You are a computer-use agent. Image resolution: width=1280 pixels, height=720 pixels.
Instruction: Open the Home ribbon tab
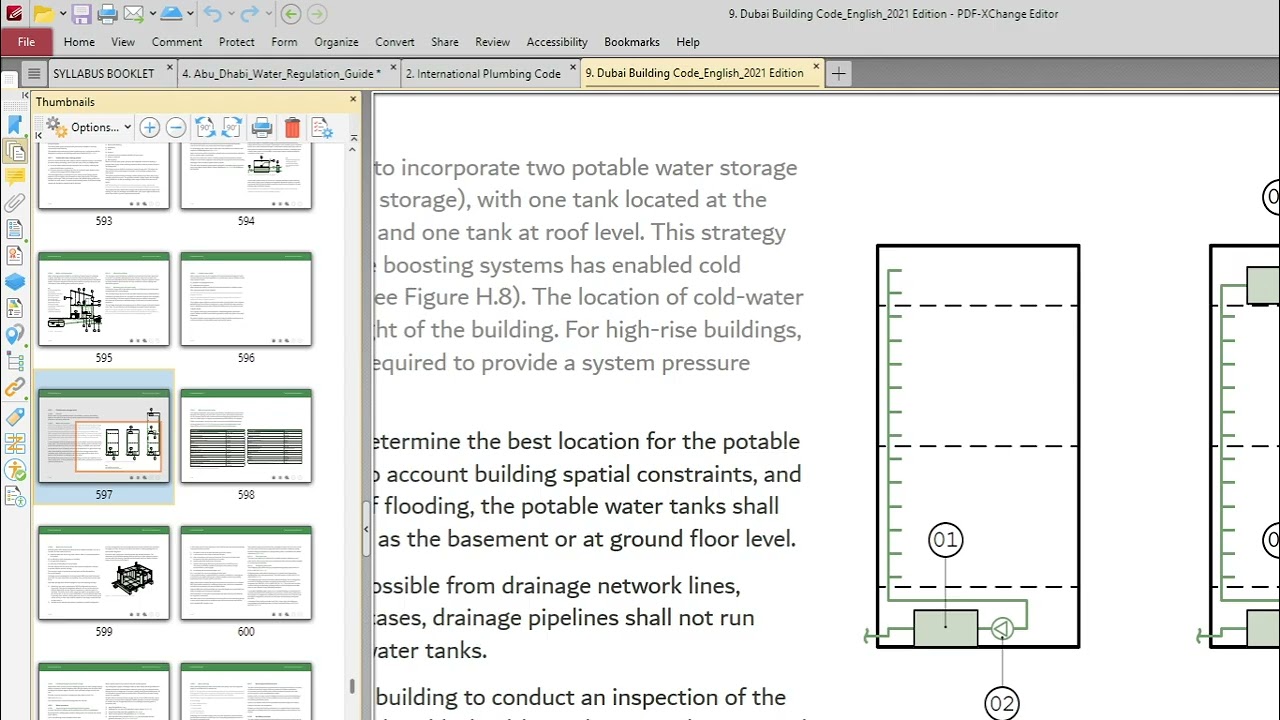(x=79, y=42)
